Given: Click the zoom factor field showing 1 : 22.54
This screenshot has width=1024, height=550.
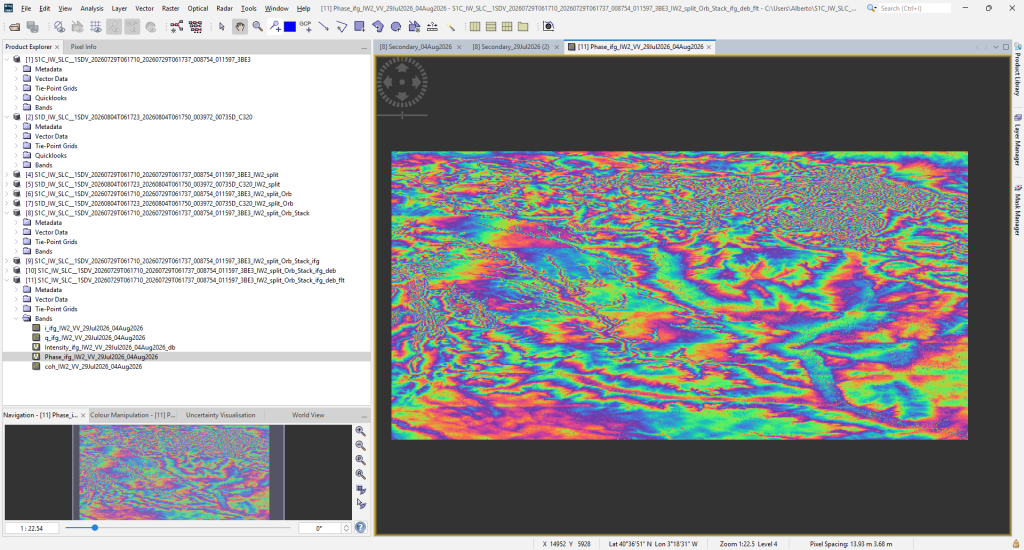Looking at the screenshot, I should click(x=31, y=528).
